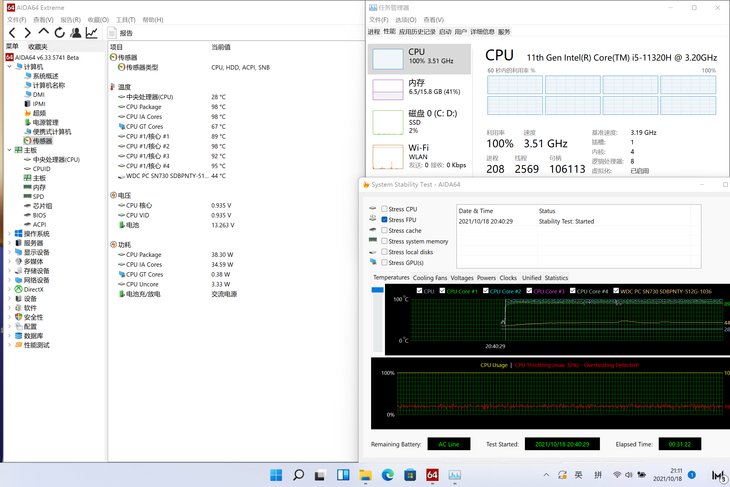Toggle the CPU Core #4 graph checkbox
The height and width of the screenshot is (487, 730).
pyautogui.click(x=573, y=291)
